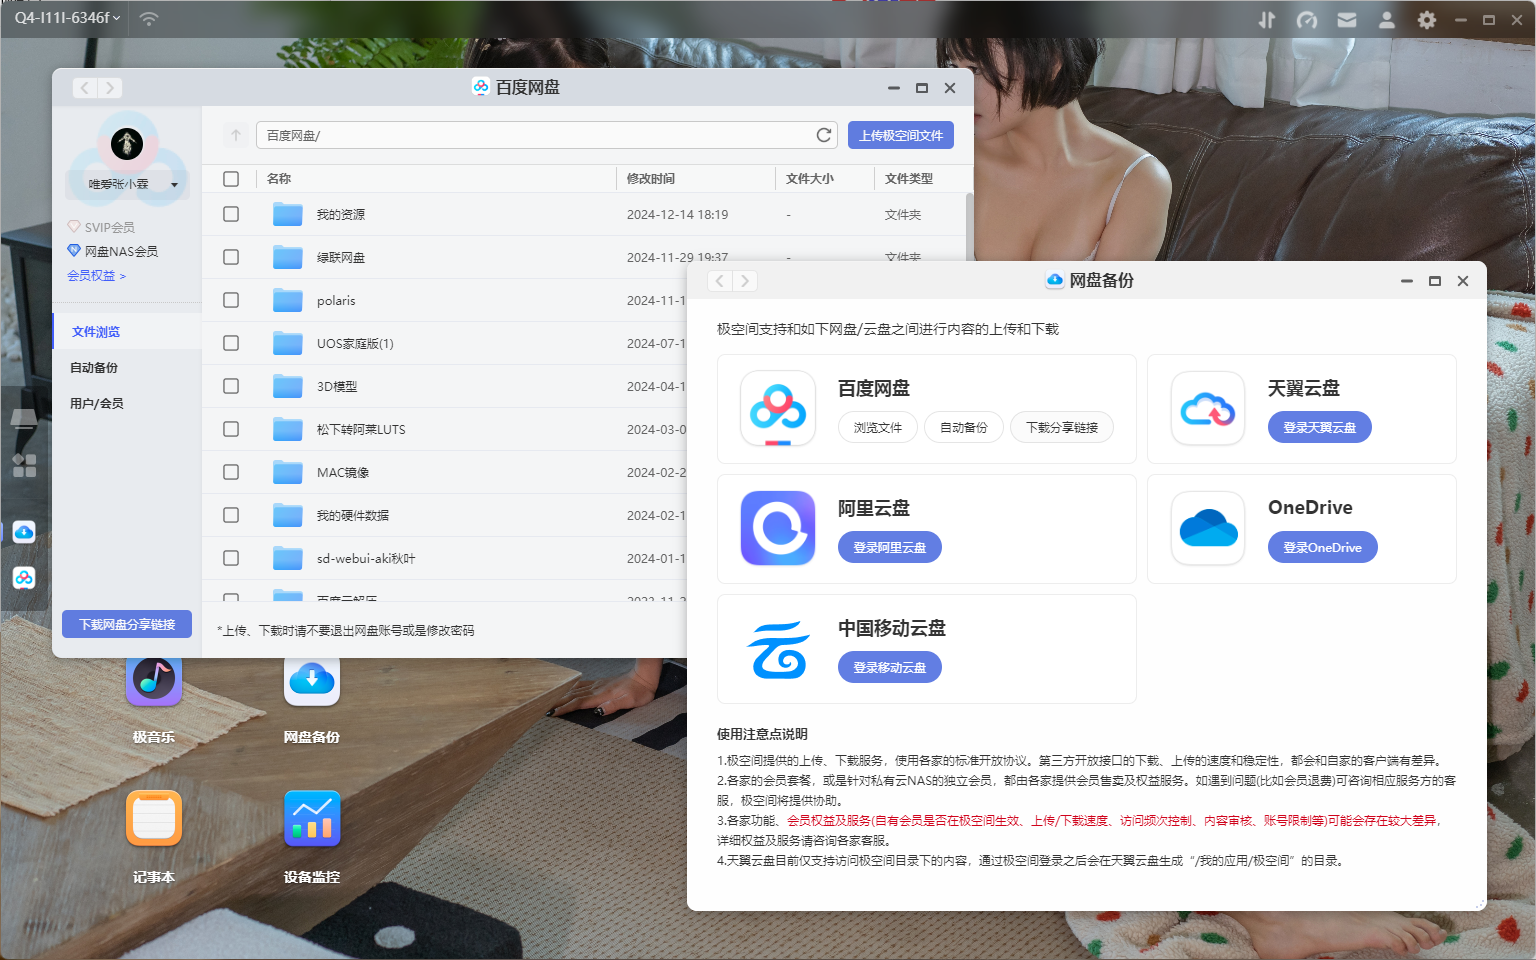
Task: Sort by 文件类型 column header
Action: 909,179
